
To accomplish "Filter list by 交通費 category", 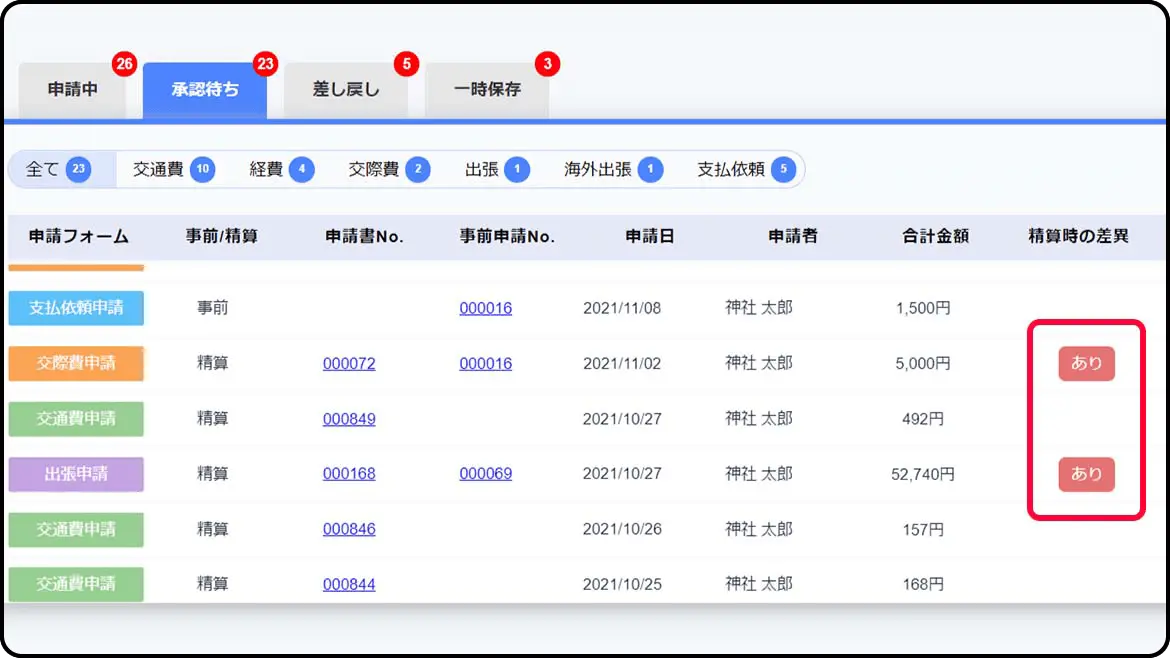I will 173,170.
